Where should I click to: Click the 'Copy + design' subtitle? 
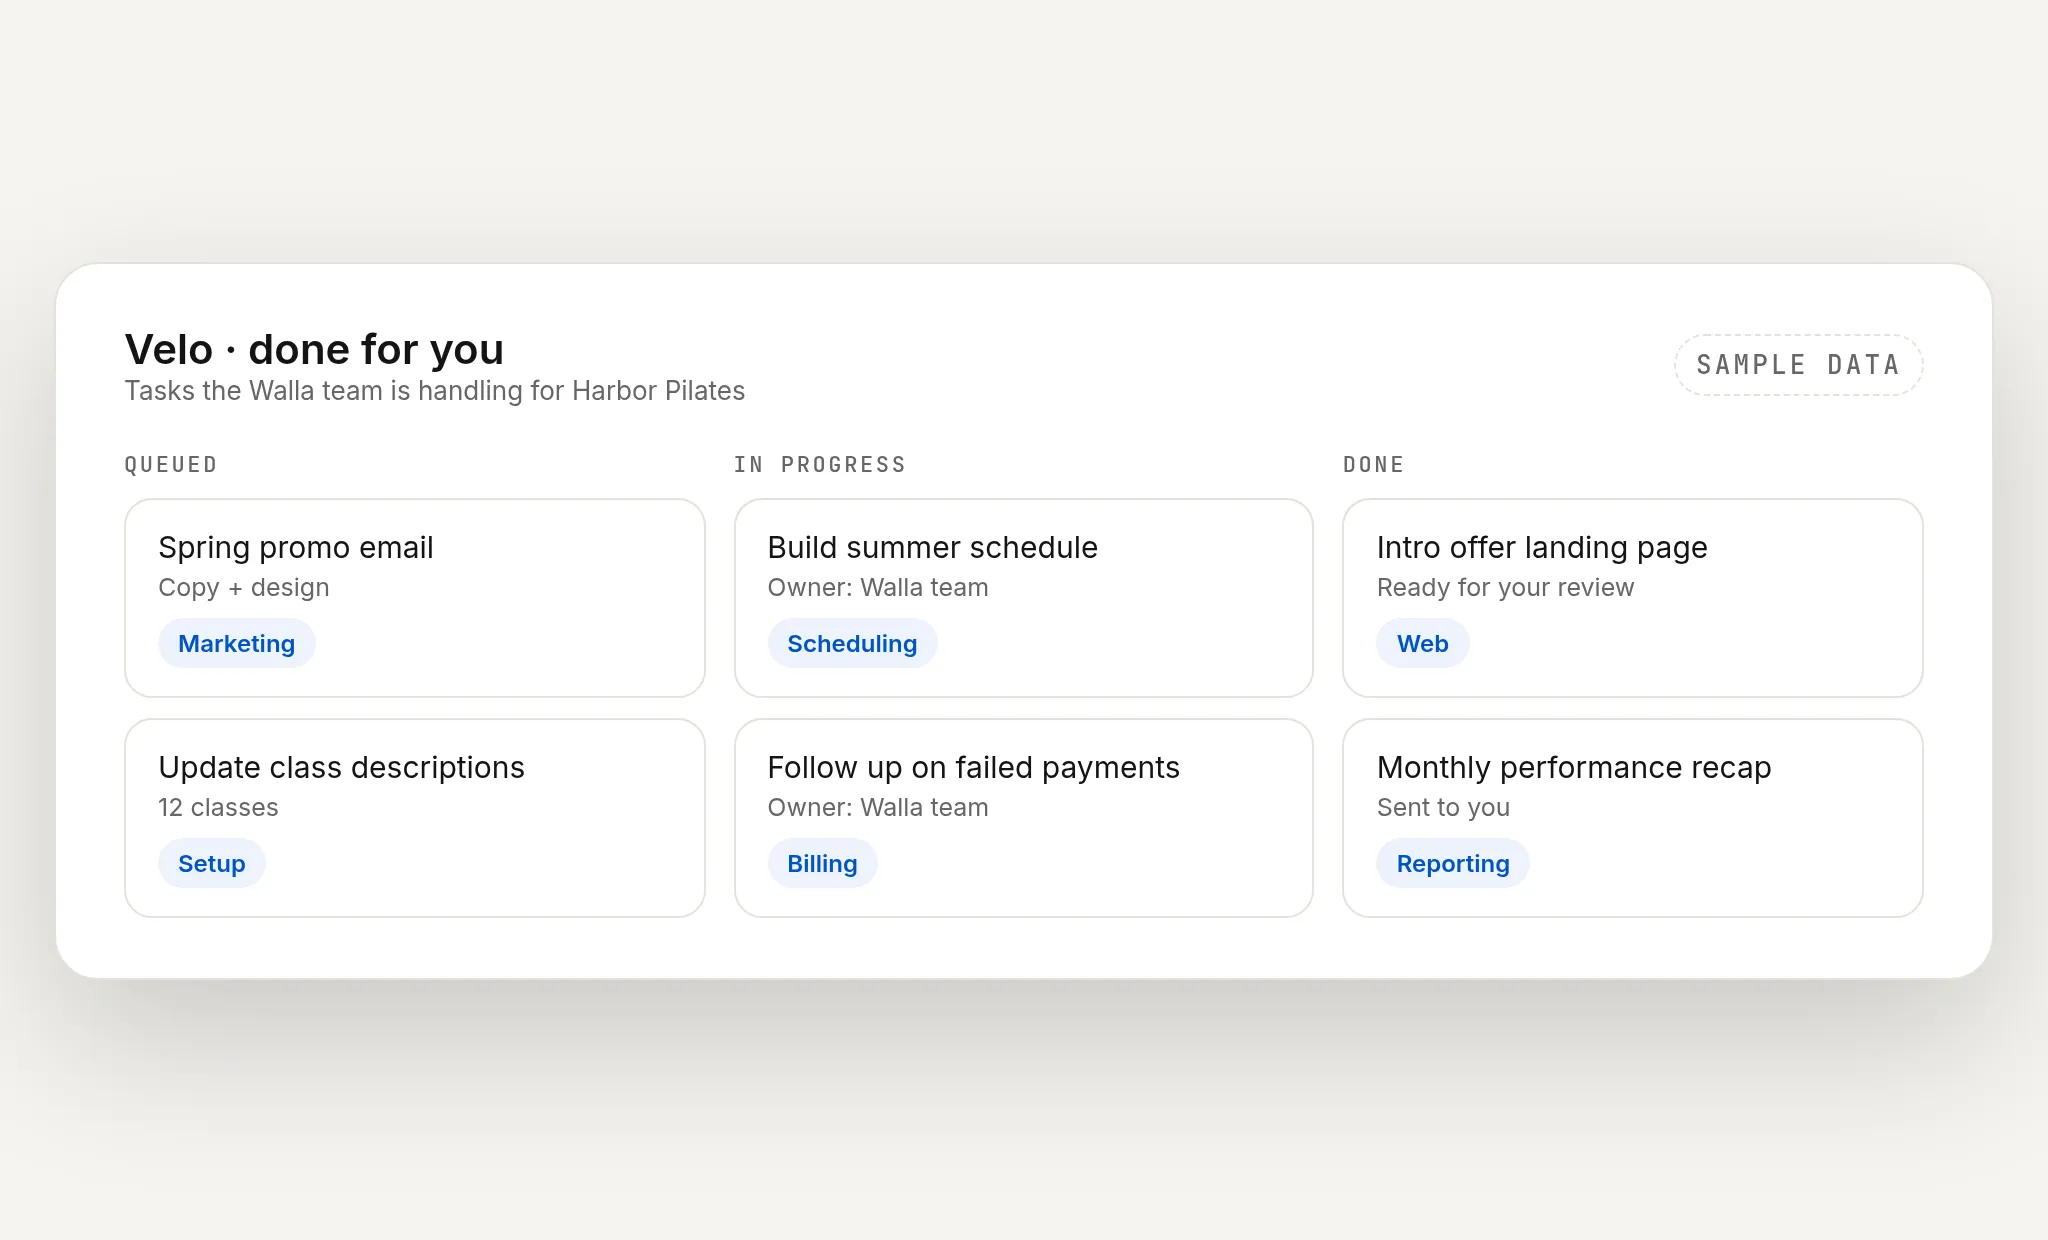click(244, 588)
